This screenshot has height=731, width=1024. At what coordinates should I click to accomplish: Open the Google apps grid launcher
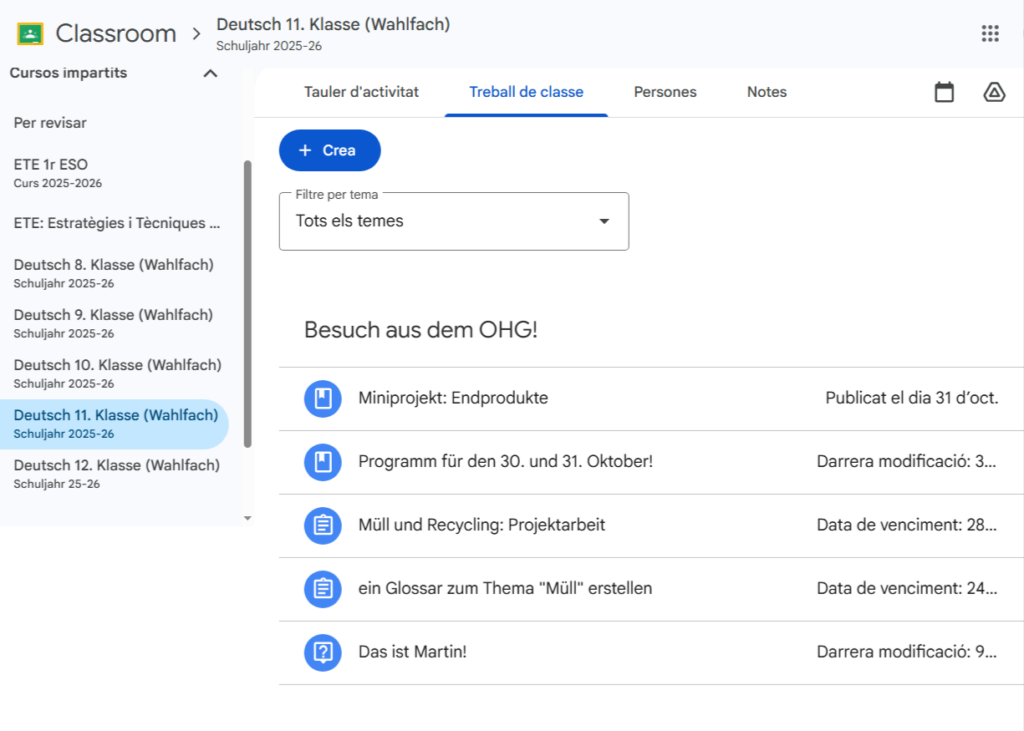(x=990, y=34)
